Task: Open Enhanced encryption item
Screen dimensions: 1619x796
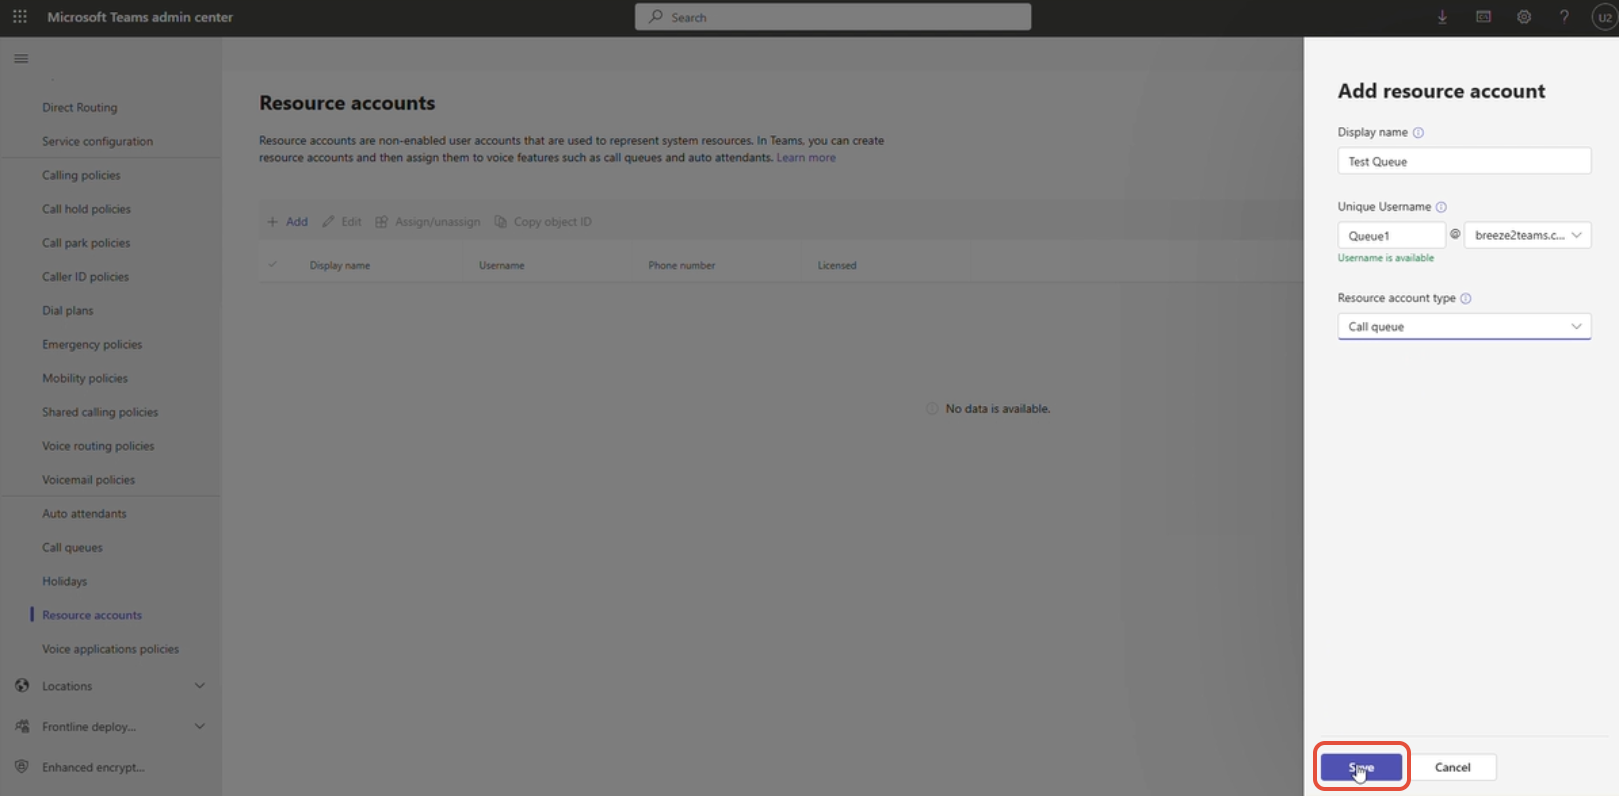Action: (x=93, y=768)
